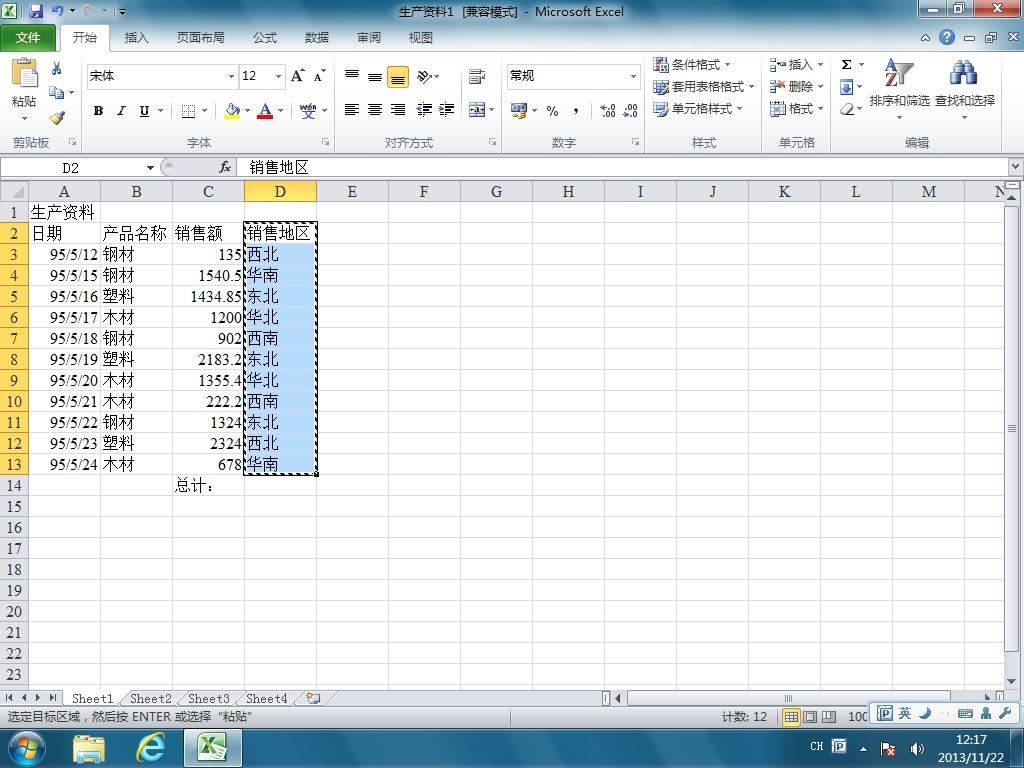Toggle Italic formatting
This screenshot has width=1024, height=768.
click(x=121, y=110)
